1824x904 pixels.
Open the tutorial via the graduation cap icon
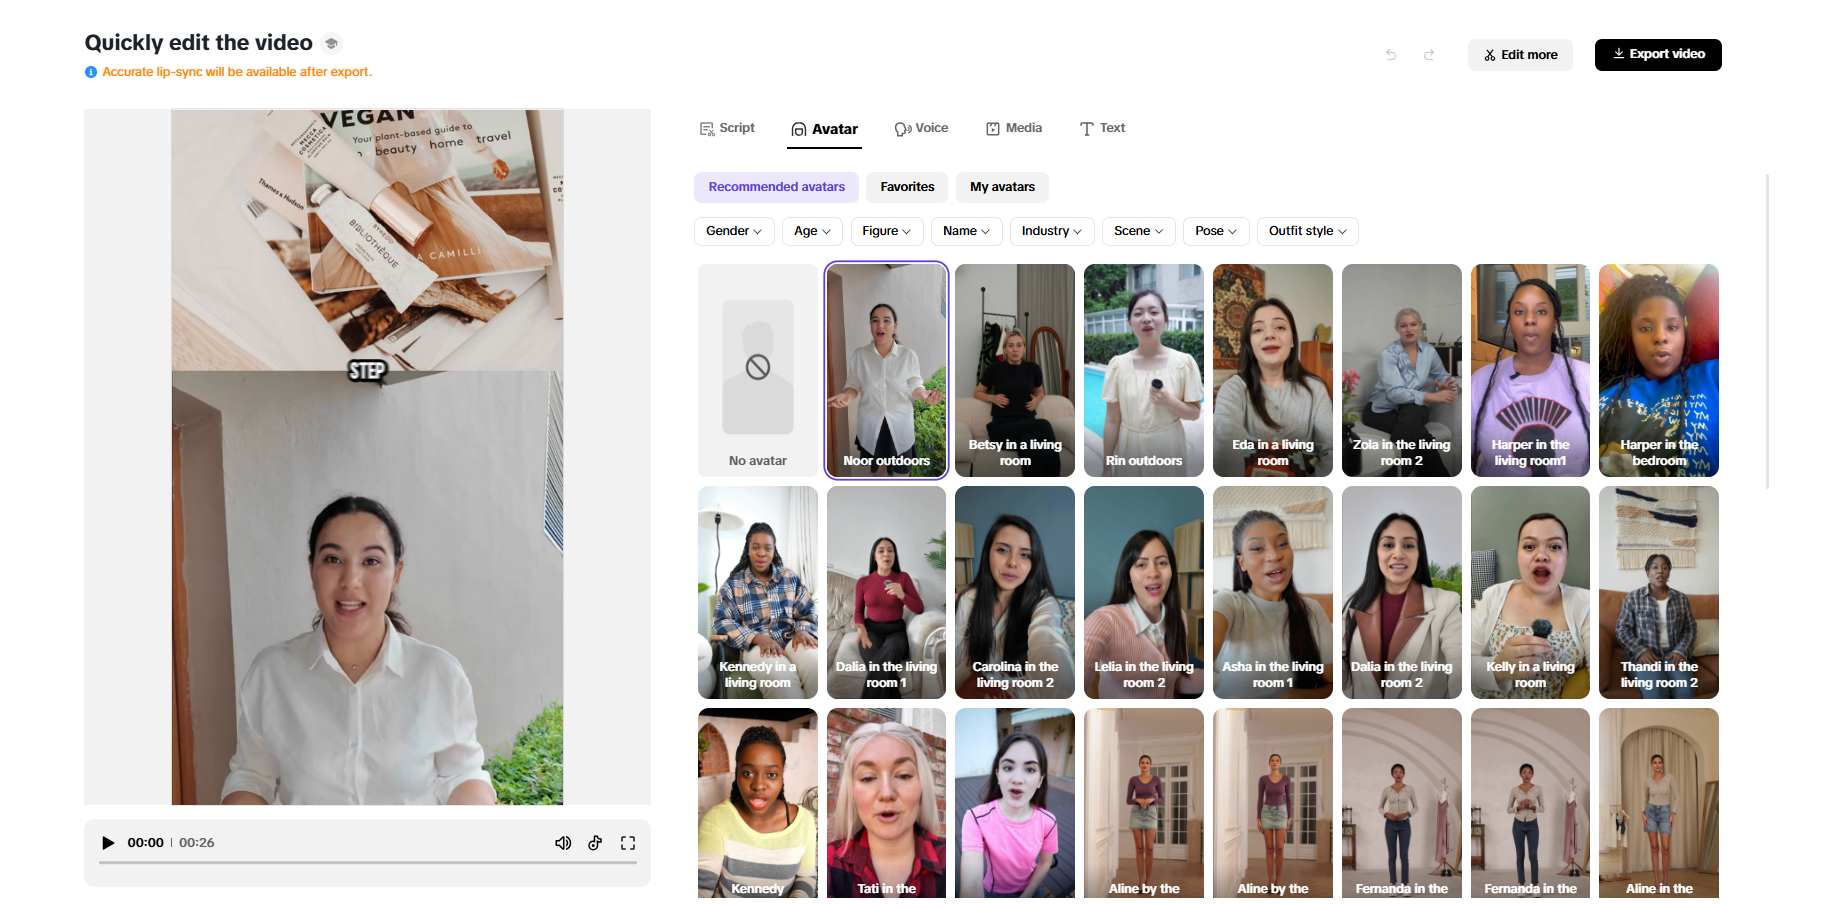pyautogui.click(x=331, y=43)
